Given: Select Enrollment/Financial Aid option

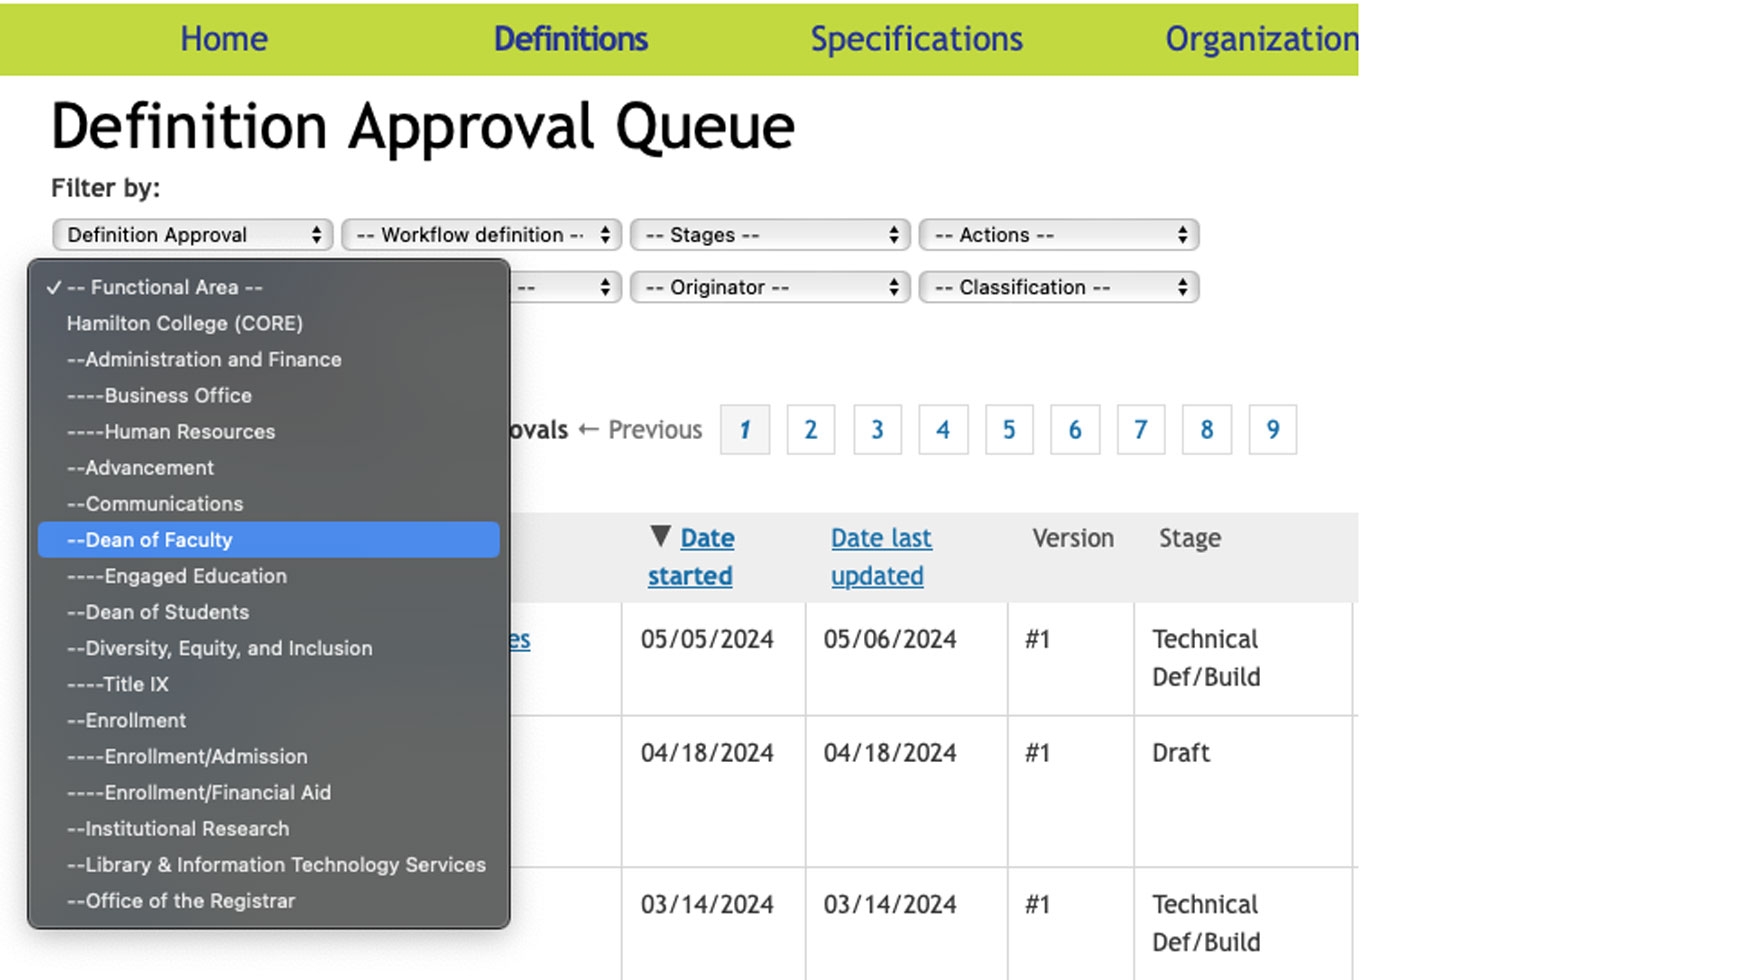Looking at the screenshot, I should tap(268, 792).
